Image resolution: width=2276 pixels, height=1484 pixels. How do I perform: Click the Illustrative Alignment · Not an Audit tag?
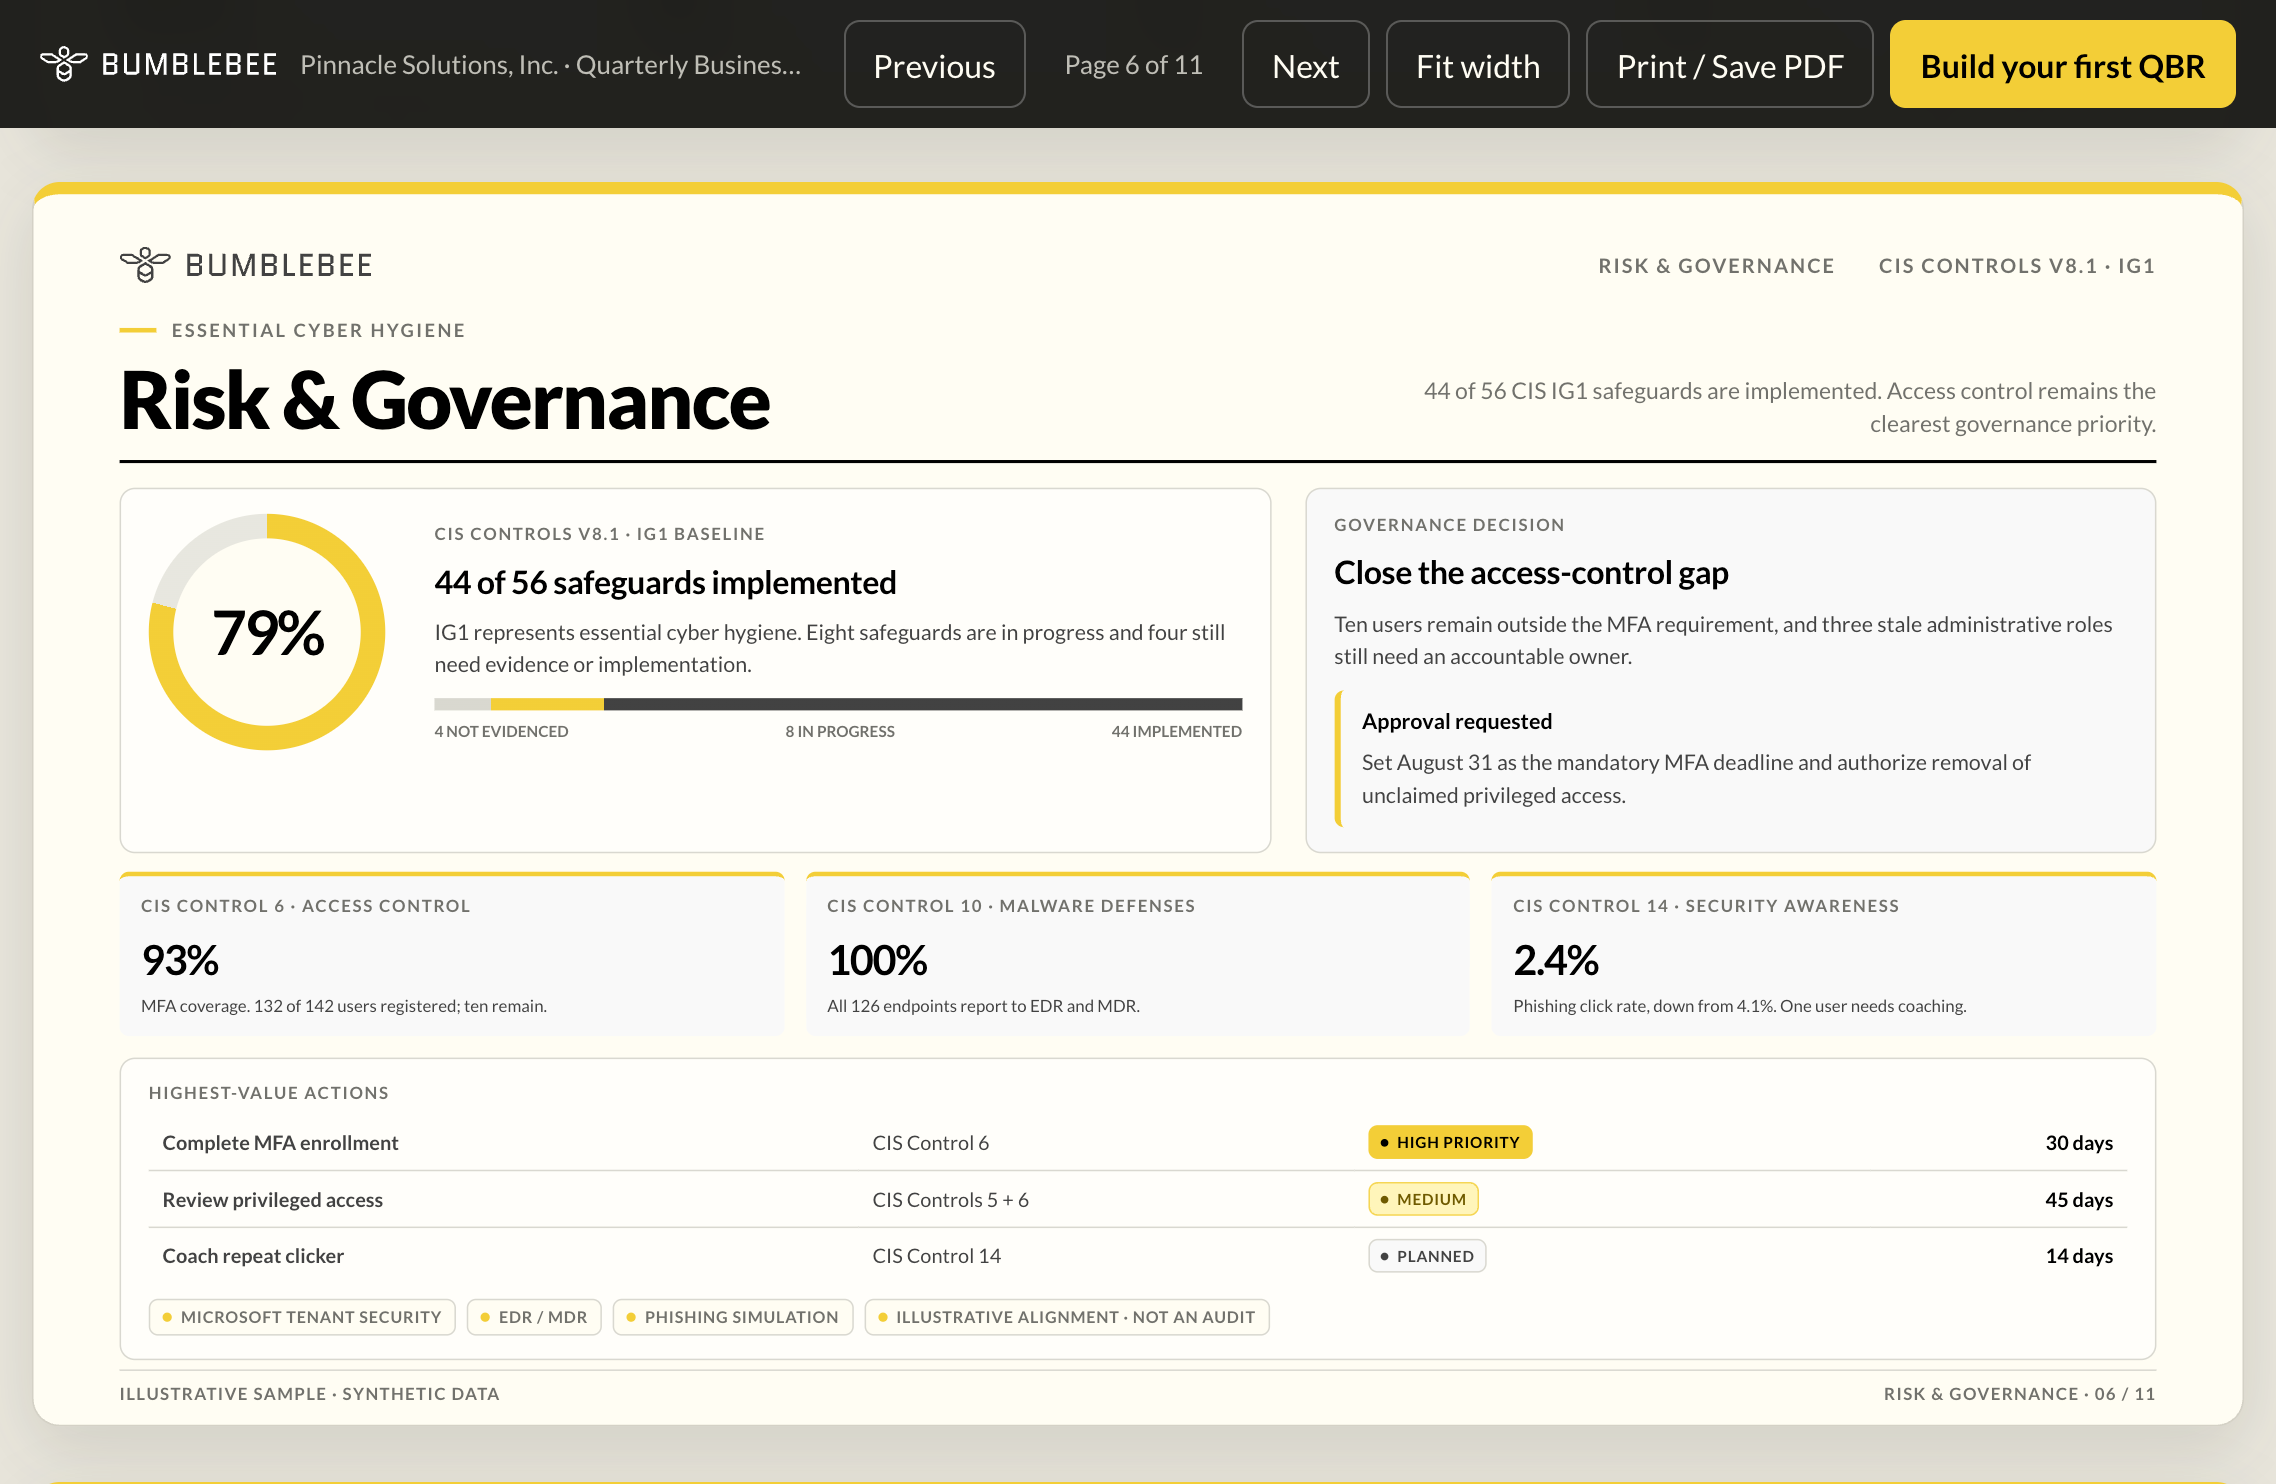(x=1067, y=1317)
